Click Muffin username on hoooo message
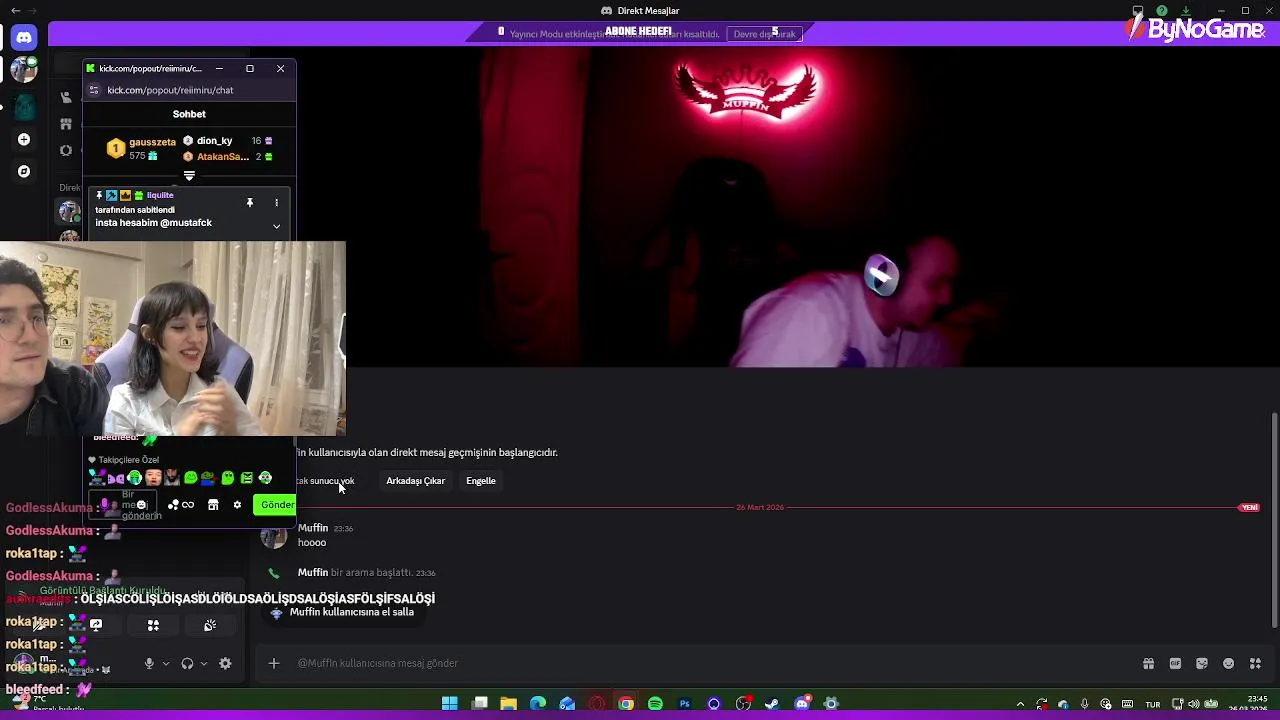Image resolution: width=1280 pixels, height=720 pixels. [313, 528]
